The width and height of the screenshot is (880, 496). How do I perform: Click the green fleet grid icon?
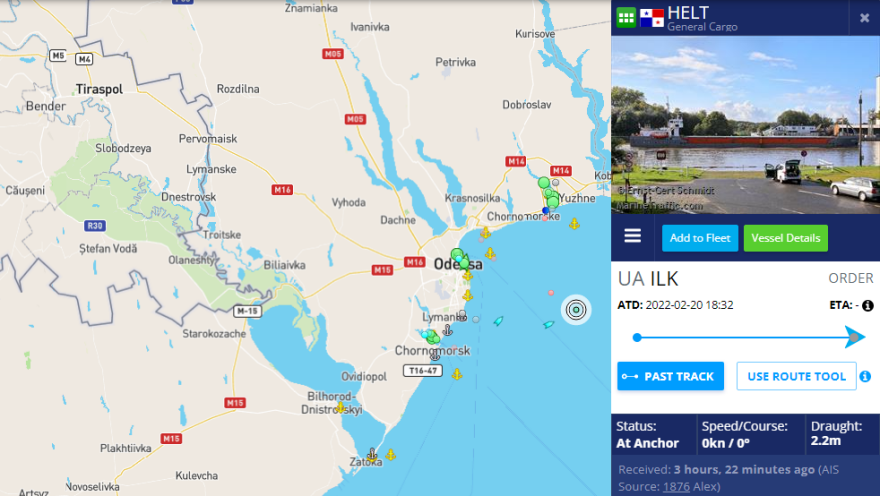[626, 17]
